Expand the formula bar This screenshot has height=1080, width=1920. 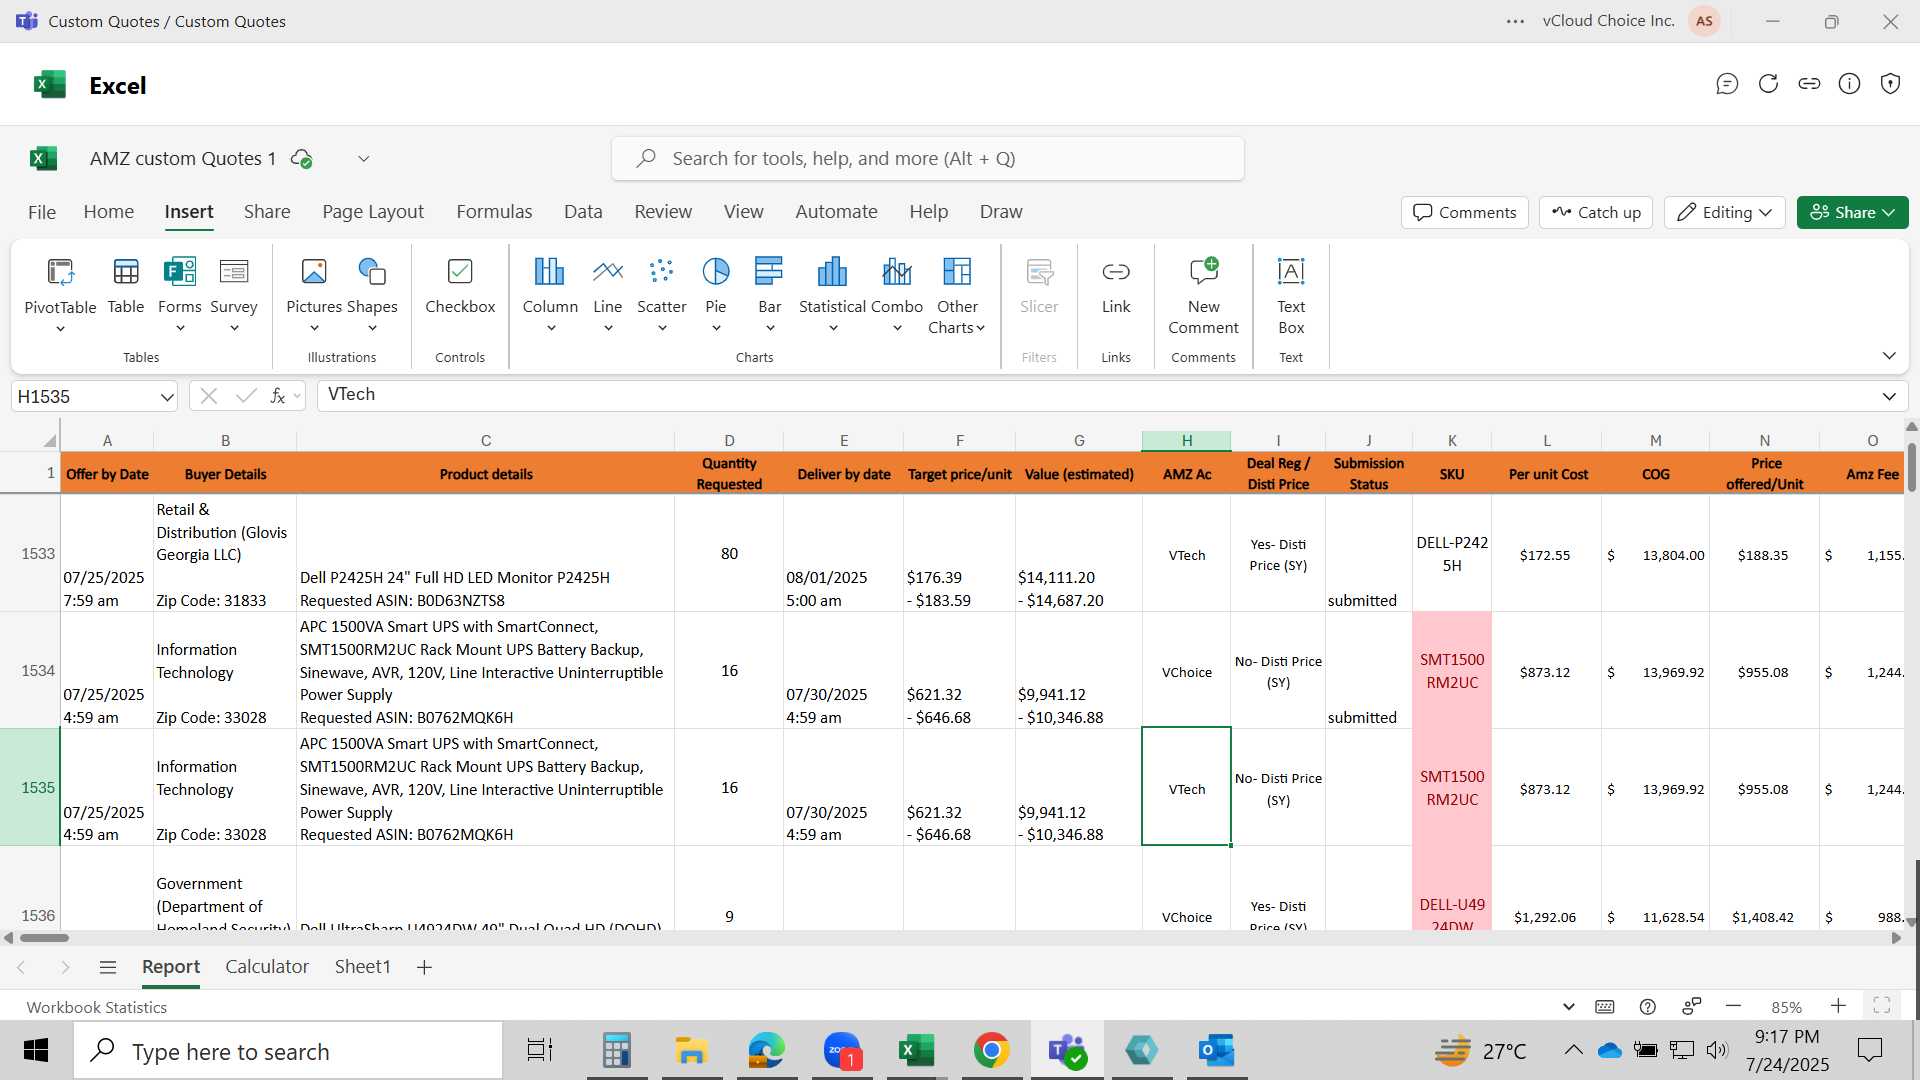tap(1889, 397)
